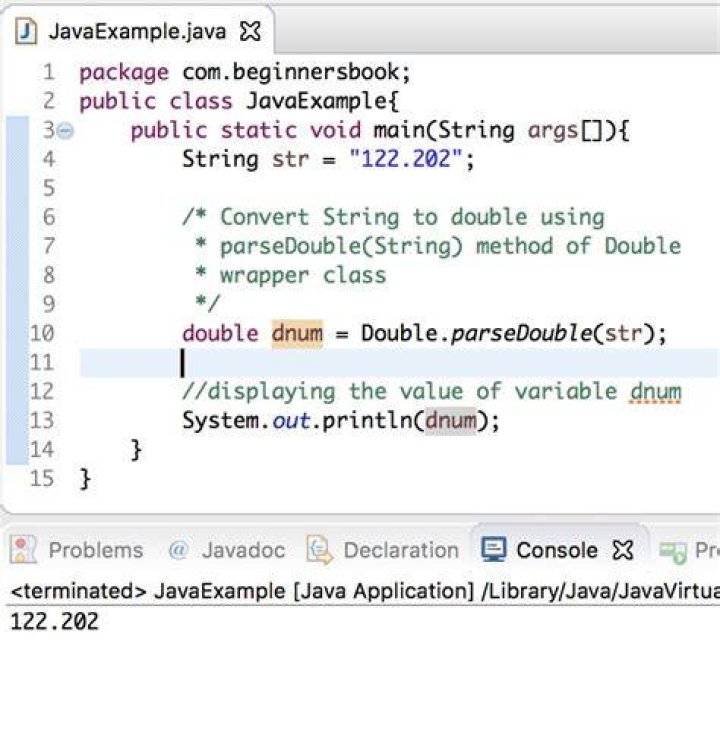Click the Java file icon on editor tab

click(x=26, y=31)
